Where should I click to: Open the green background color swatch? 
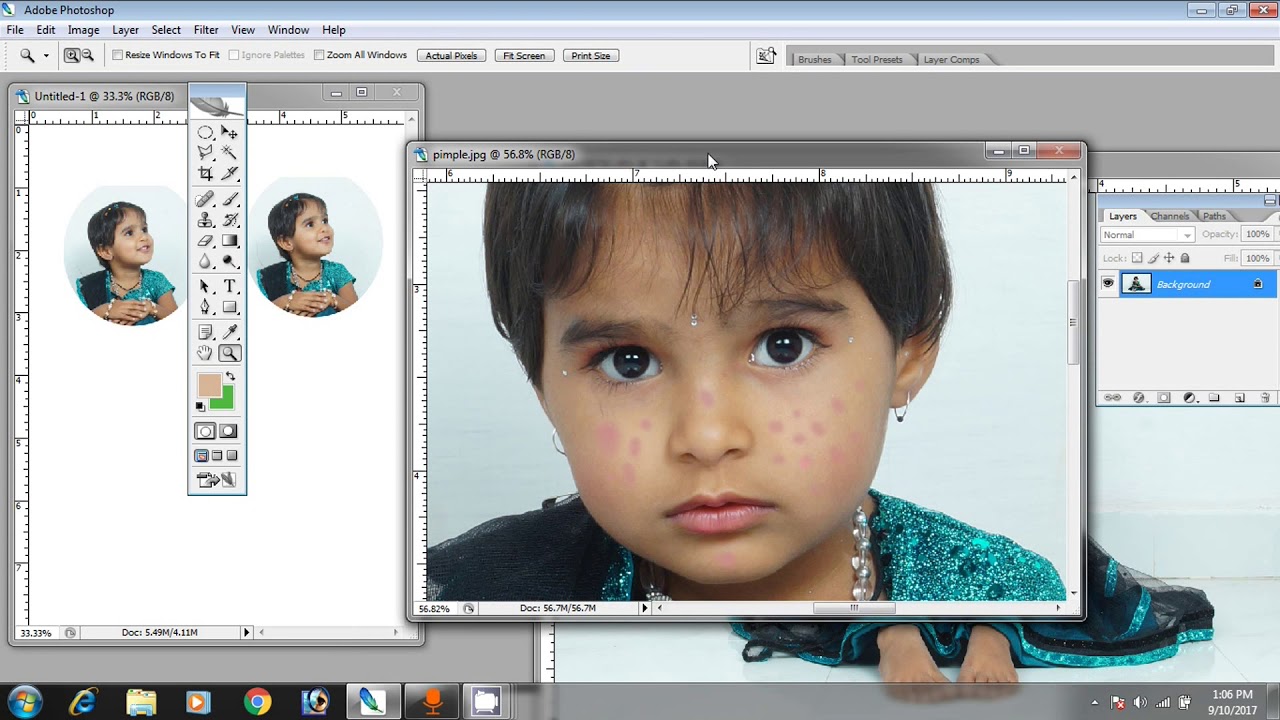point(226,401)
